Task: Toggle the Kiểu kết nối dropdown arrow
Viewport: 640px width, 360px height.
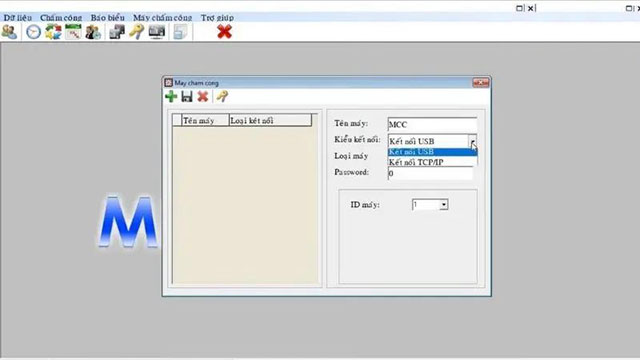Action: [472, 141]
